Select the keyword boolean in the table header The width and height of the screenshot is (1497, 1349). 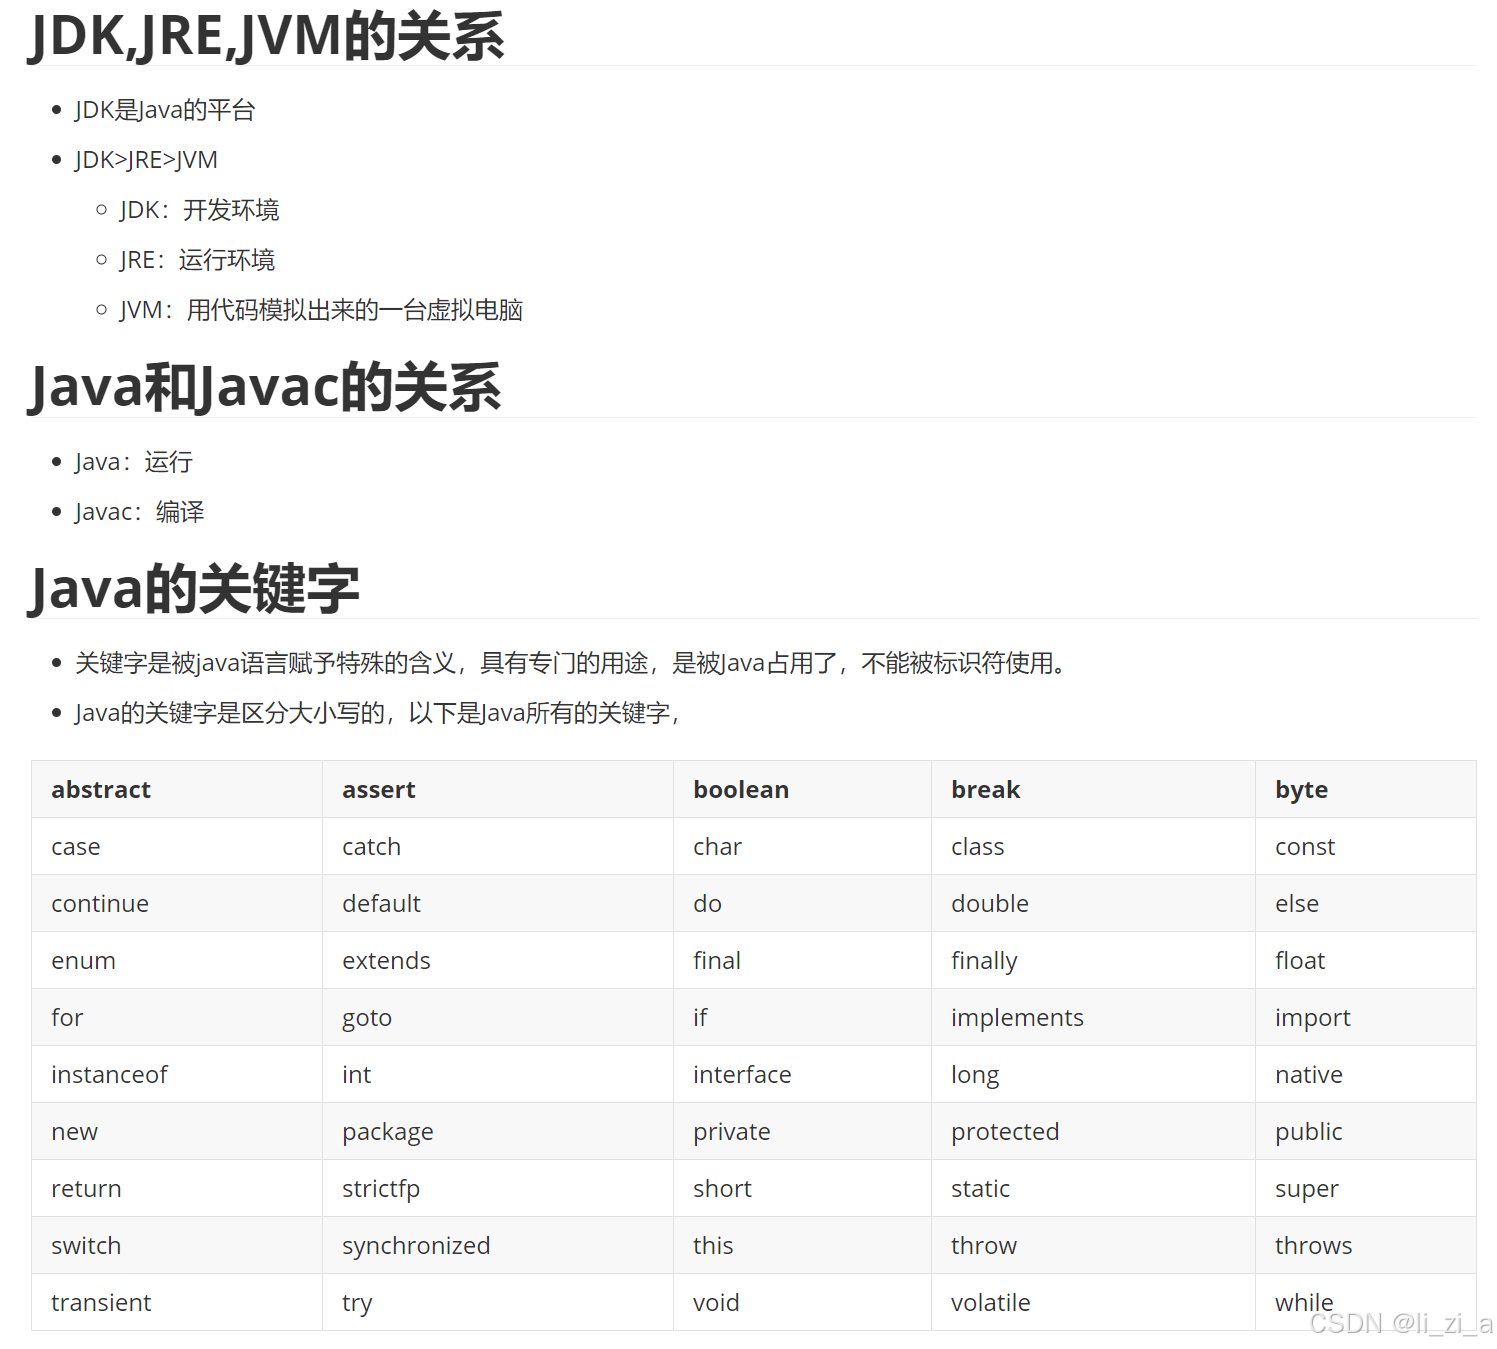pos(740,789)
